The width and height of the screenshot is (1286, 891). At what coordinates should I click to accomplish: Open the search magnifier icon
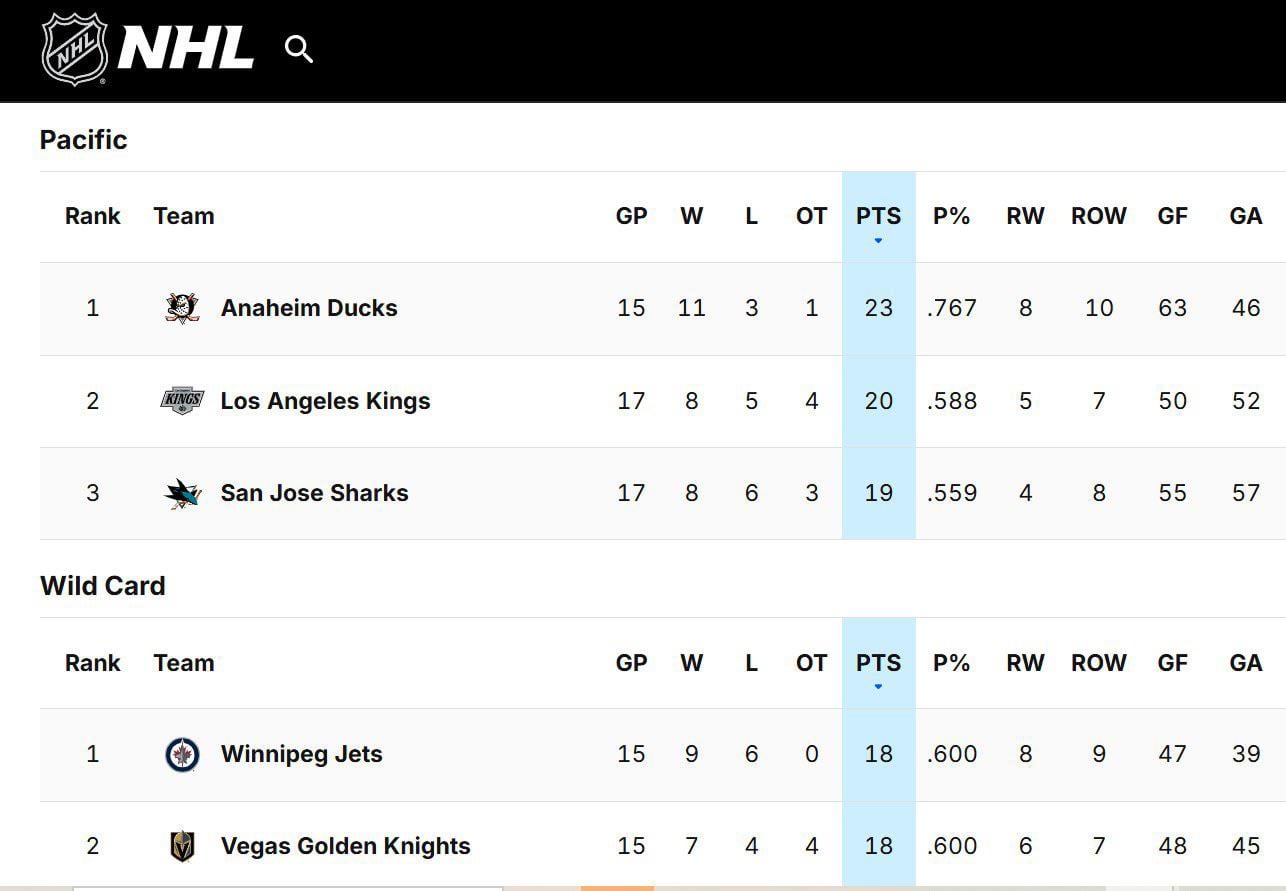tap(298, 48)
